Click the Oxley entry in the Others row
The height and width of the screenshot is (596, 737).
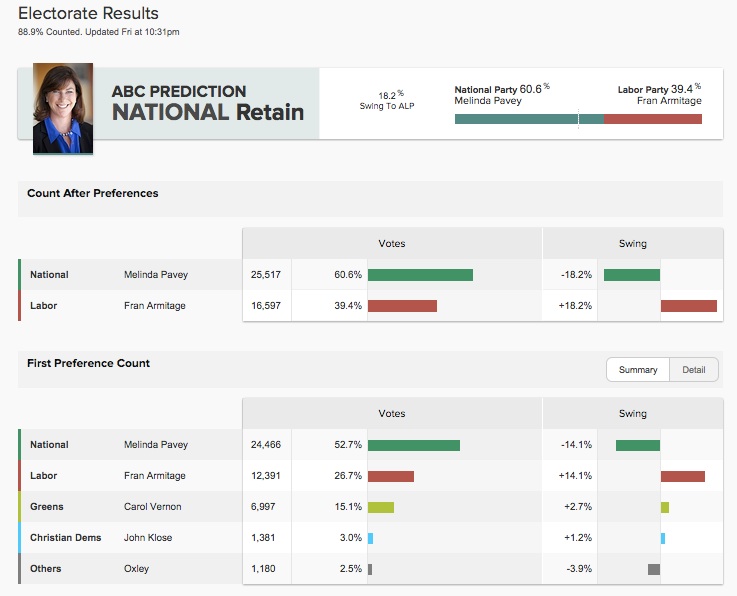pyautogui.click(x=136, y=569)
